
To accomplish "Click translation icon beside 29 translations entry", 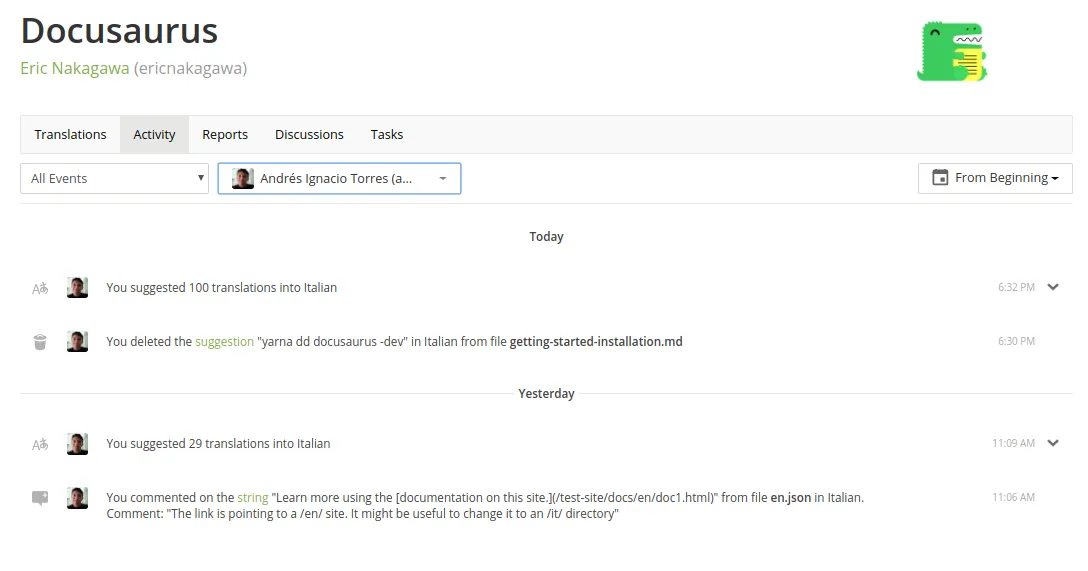I will [40, 444].
